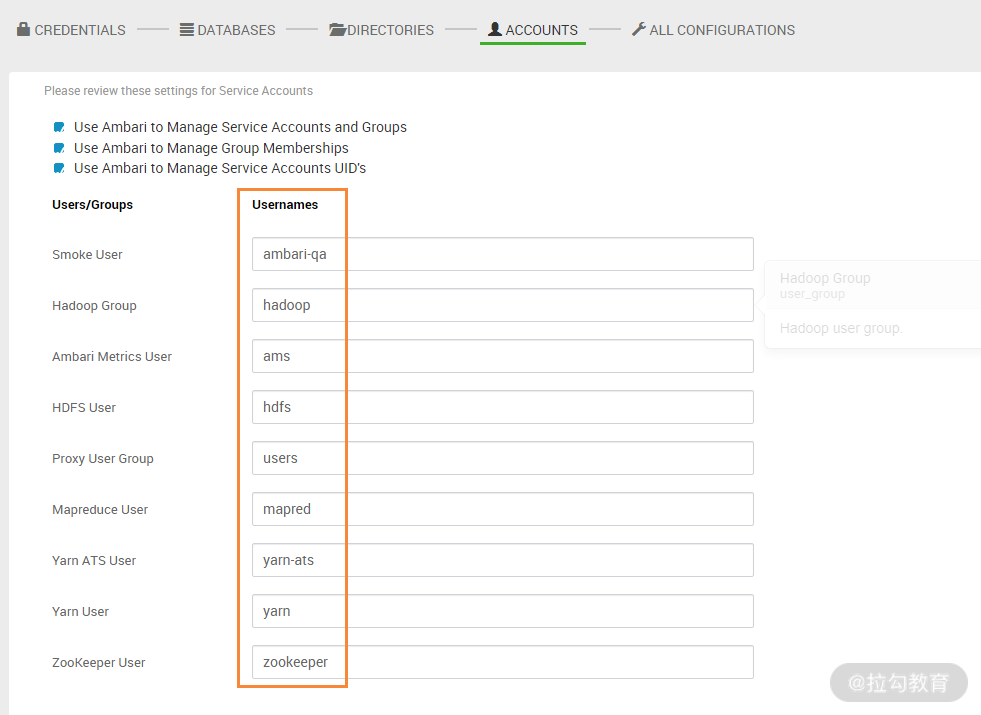
Task: Click the Usernames column header
Action: (x=285, y=205)
